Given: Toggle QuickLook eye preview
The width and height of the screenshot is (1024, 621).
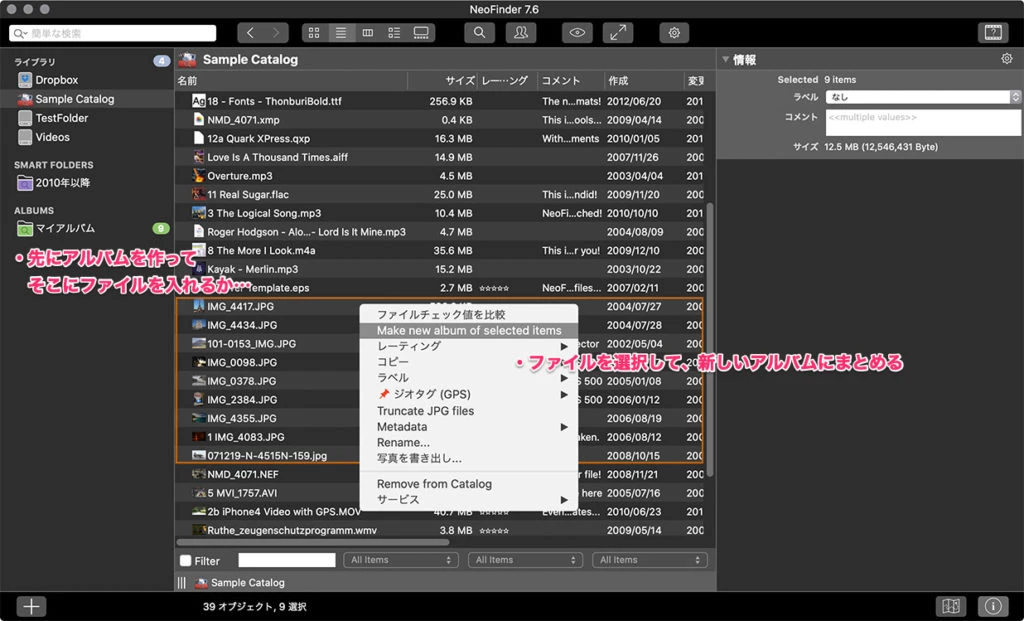Looking at the screenshot, I should point(577,33).
